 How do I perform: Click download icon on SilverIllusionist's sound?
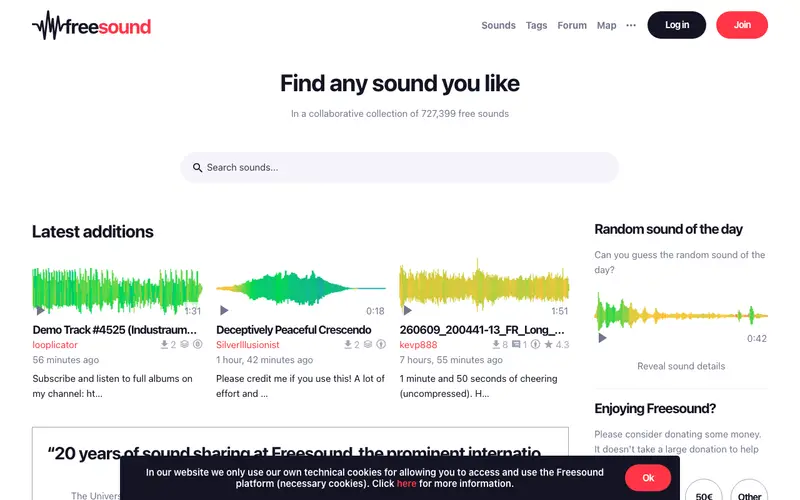coord(347,345)
